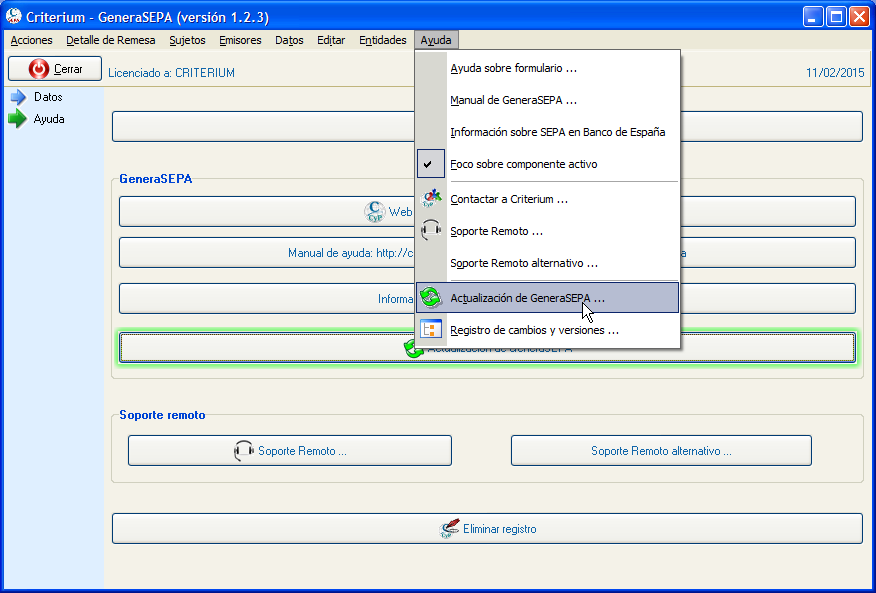876x593 pixels.
Task: Select the blue arrow icon beside Datos
Action: [x=18, y=97]
